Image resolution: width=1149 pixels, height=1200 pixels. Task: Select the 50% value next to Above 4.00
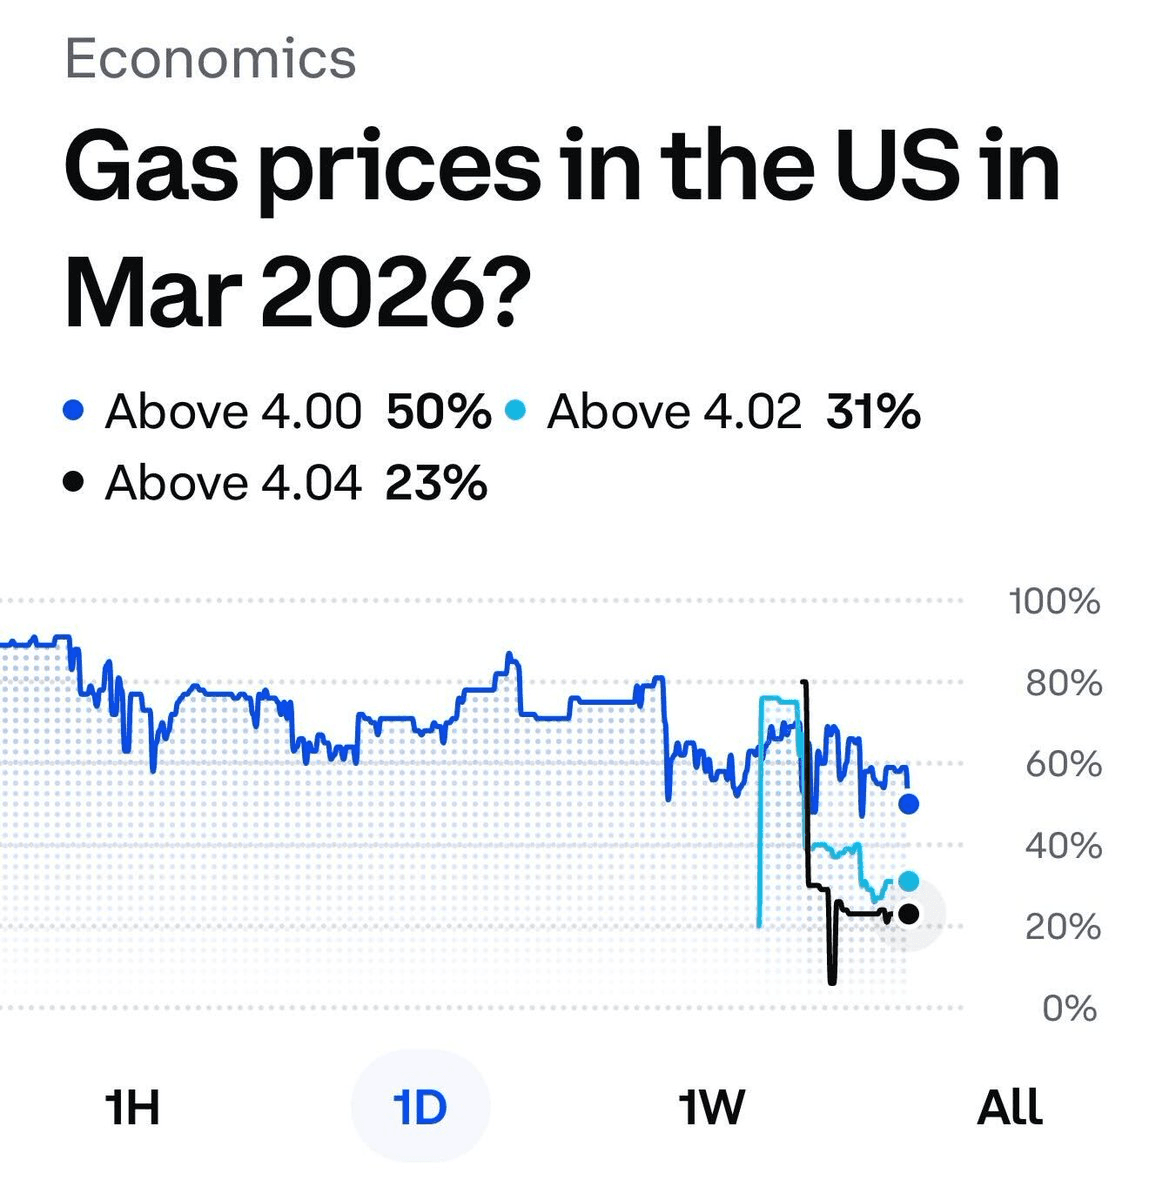pyautogui.click(x=441, y=409)
